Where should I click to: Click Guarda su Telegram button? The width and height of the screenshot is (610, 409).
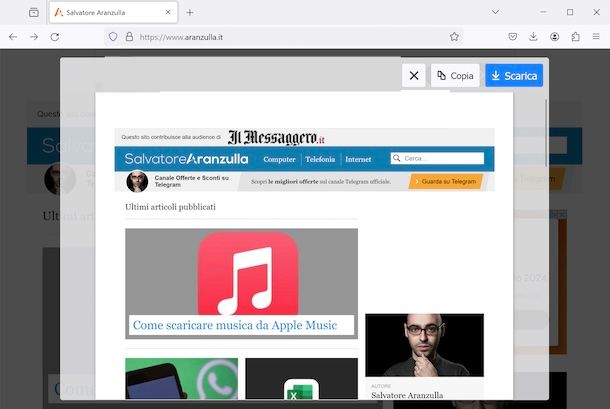point(446,181)
